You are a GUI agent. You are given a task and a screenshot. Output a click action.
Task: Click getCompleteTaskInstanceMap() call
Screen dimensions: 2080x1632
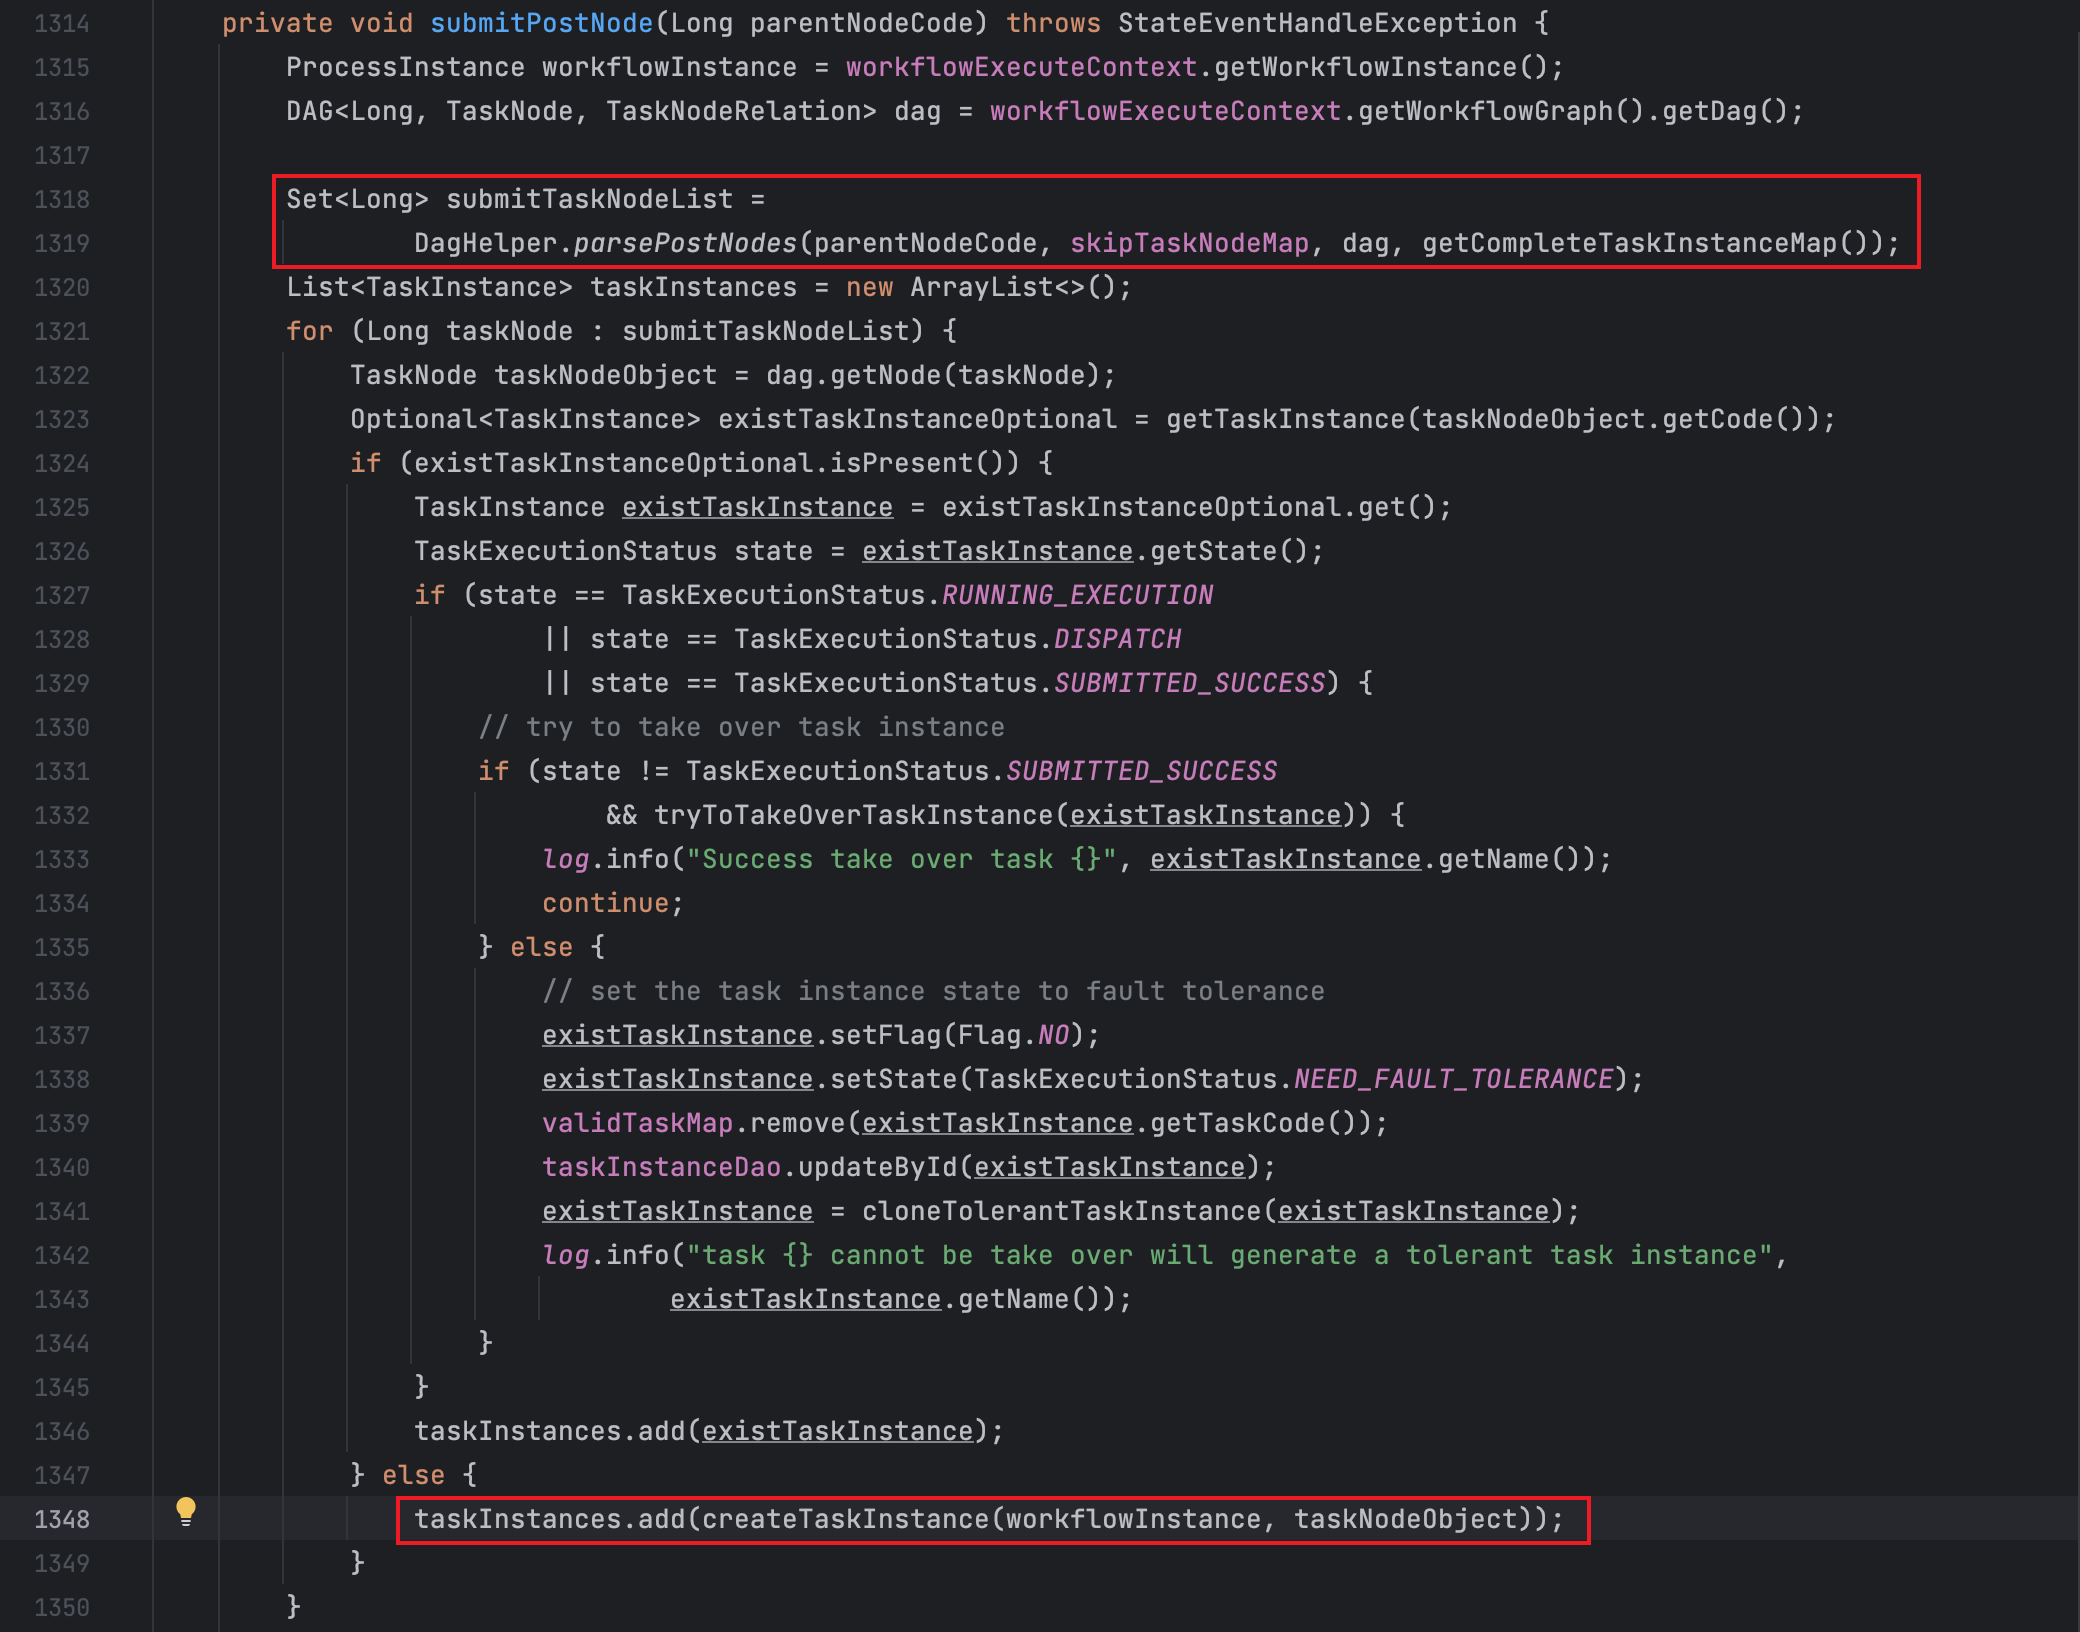click(1645, 243)
